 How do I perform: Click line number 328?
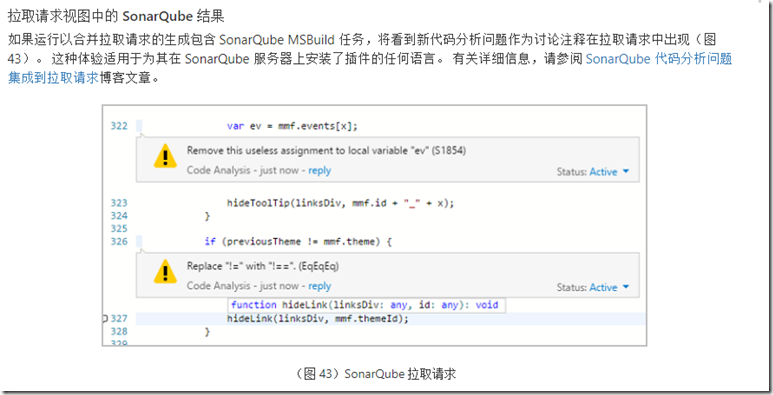[x=119, y=331]
